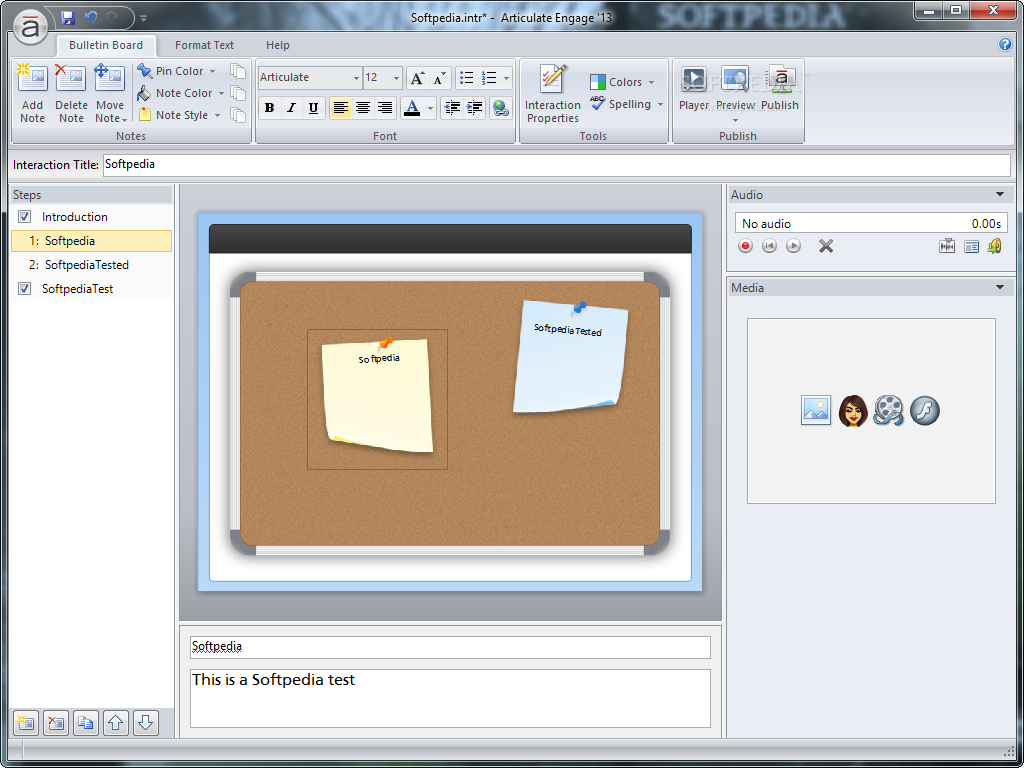Open the font size 12 dropdown
The width and height of the screenshot is (1024, 768).
pyautogui.click(x=396, y=78)
